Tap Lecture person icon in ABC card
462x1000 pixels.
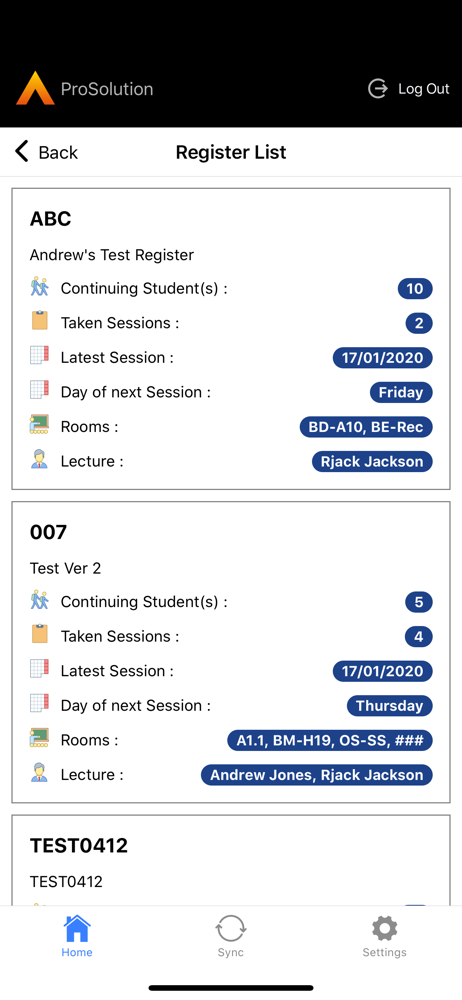point(40,459)
